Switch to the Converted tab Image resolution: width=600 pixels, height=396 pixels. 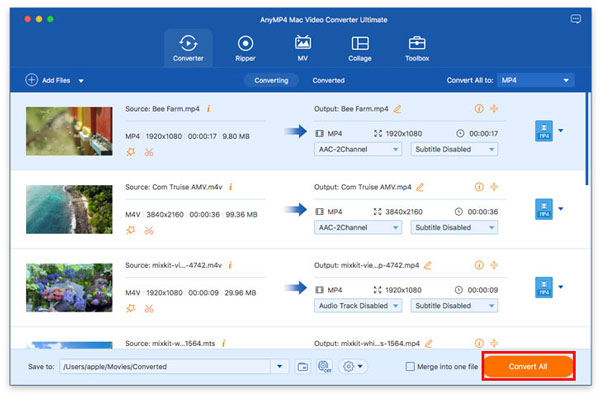pos(328,80)
